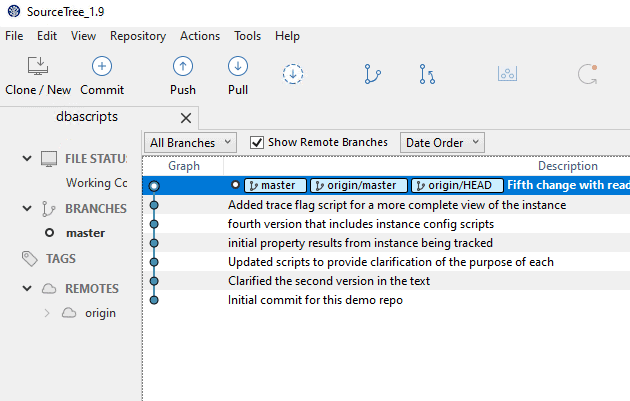Click the Fetch dashed-circle icon

(293, 74)
